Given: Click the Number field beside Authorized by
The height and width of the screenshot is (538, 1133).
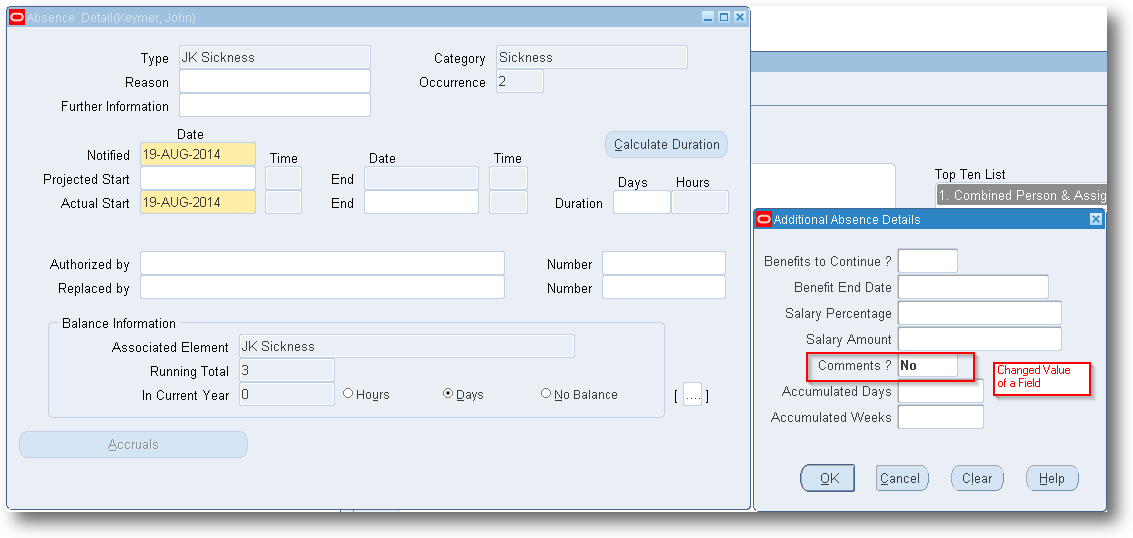Looking at the screenshot, I should [664, 264].
